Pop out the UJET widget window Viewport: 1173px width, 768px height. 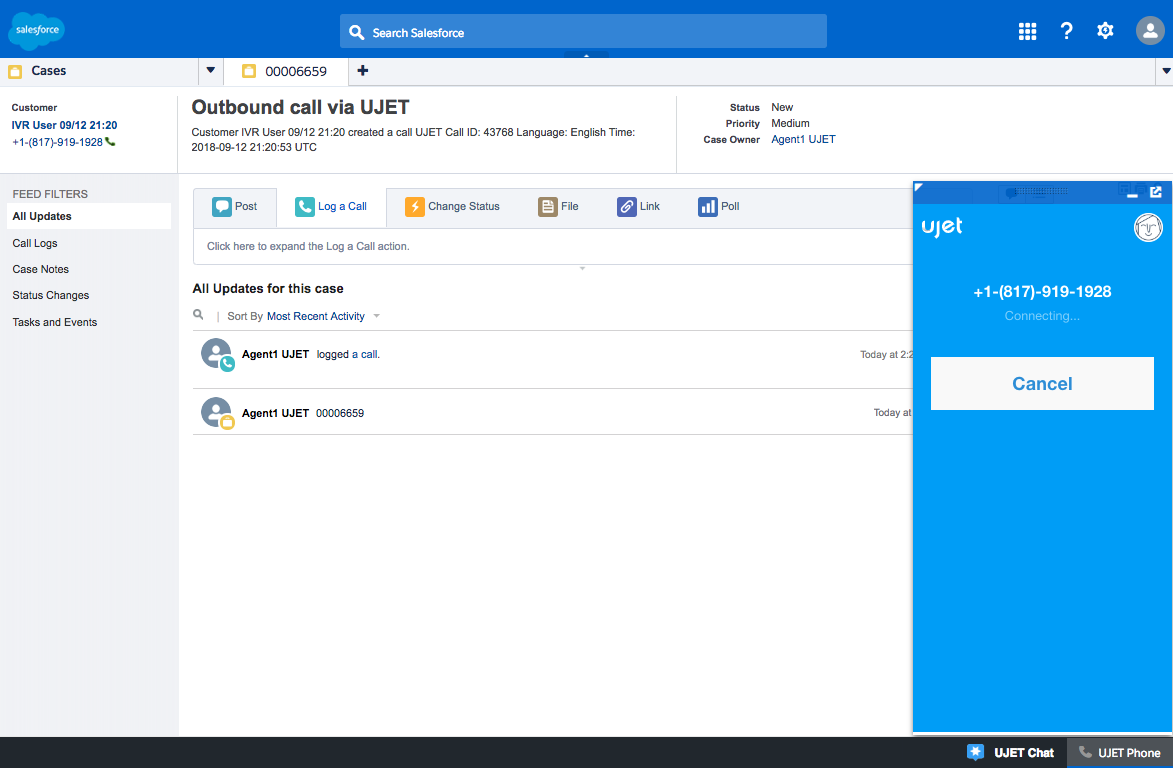[x=1156, y=192]
